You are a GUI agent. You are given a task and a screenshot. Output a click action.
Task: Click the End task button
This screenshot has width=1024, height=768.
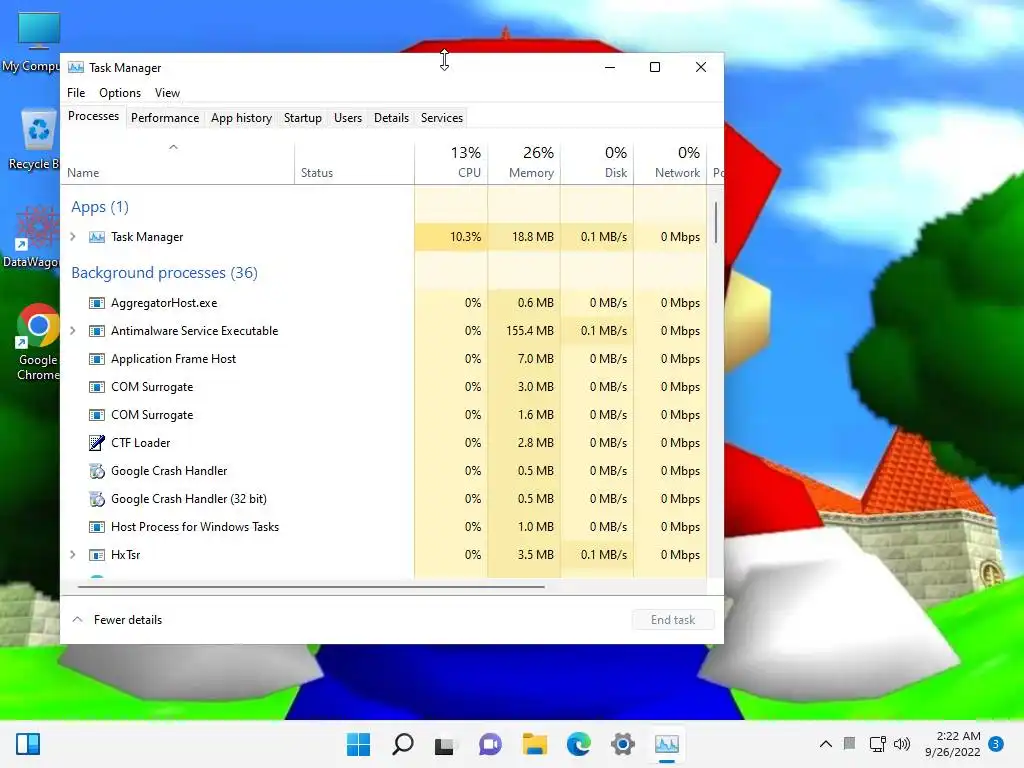(673, 620)
